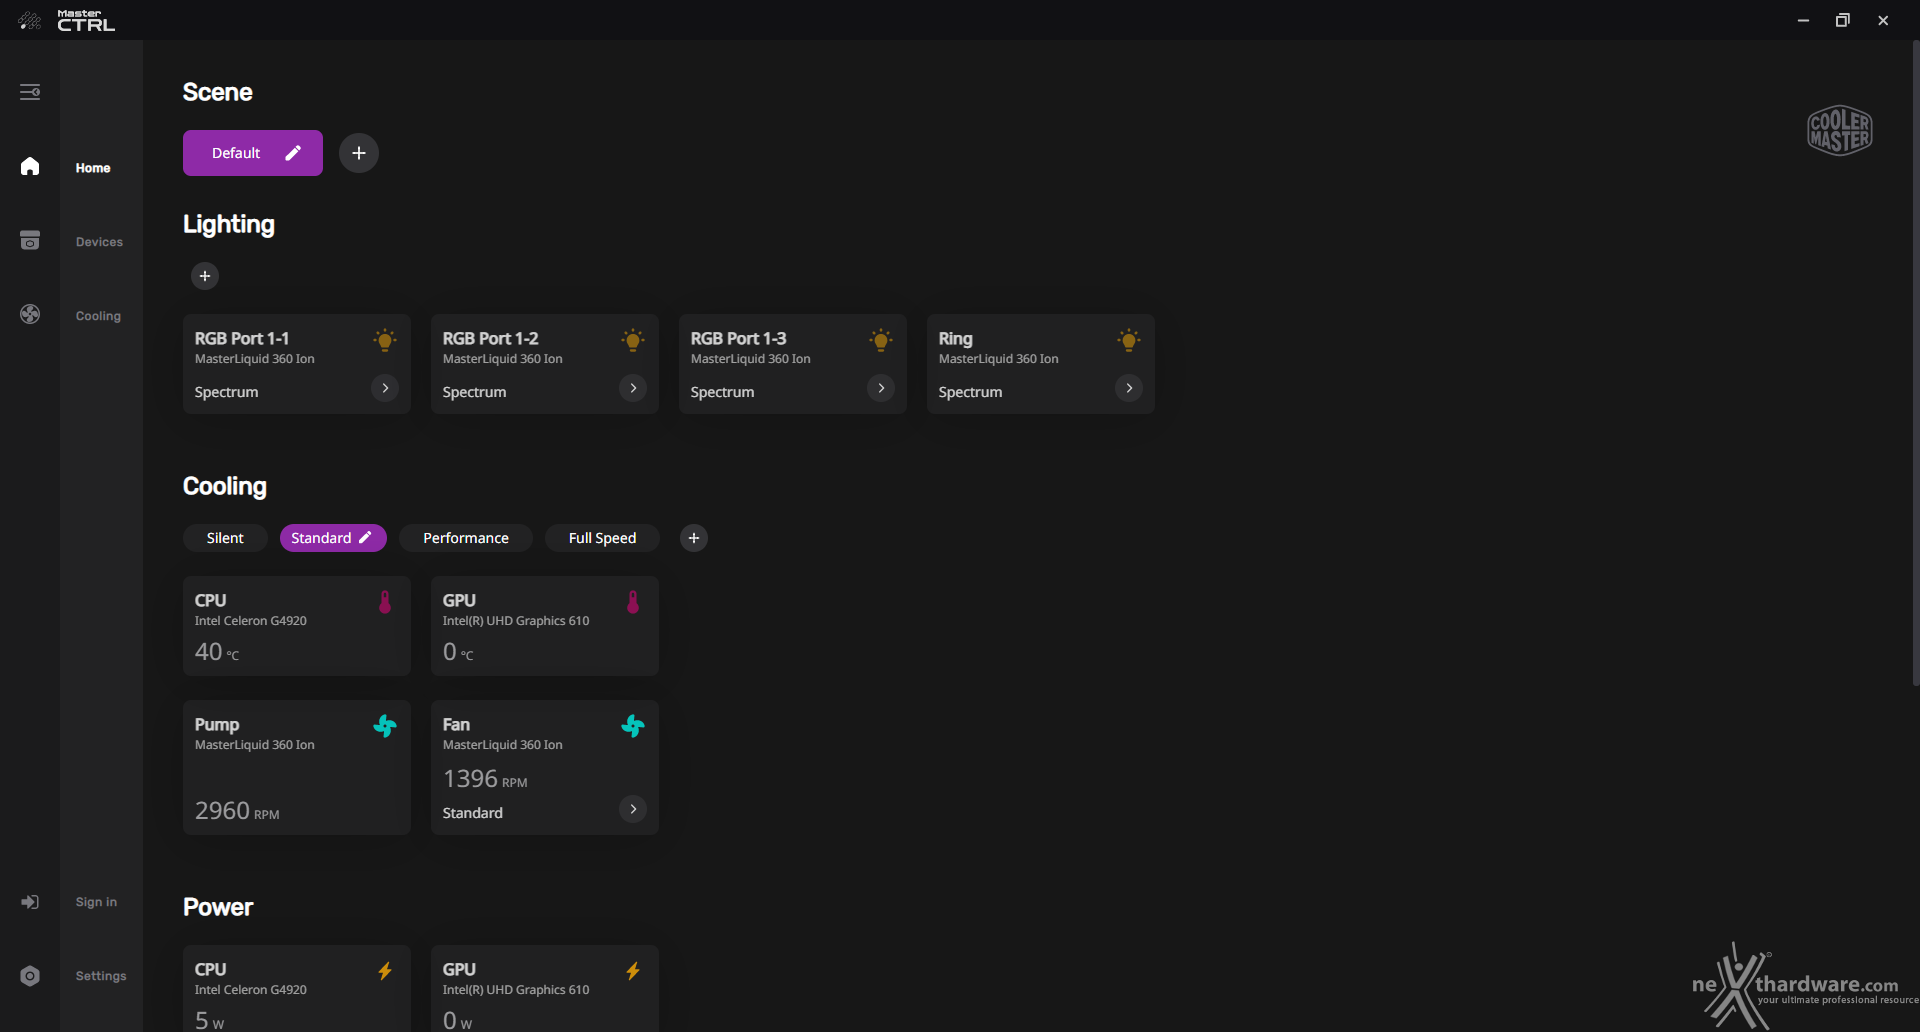
Task: Click the CPU 5 W power value
Action: pos(209,1020)
